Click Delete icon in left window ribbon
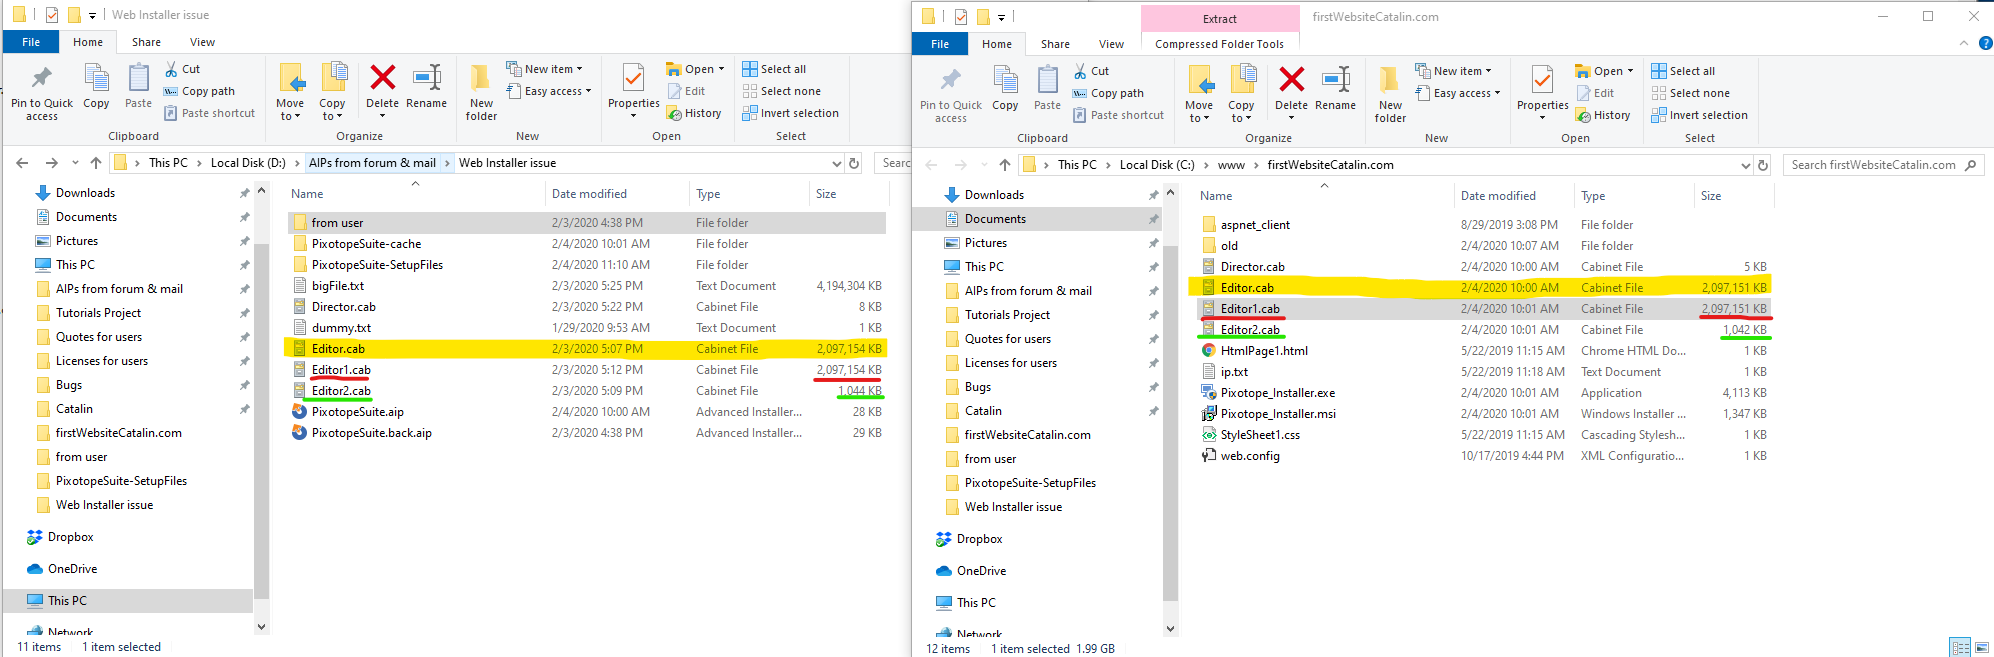This screenshot has width=1994, height=657. (x=382, y=87)
